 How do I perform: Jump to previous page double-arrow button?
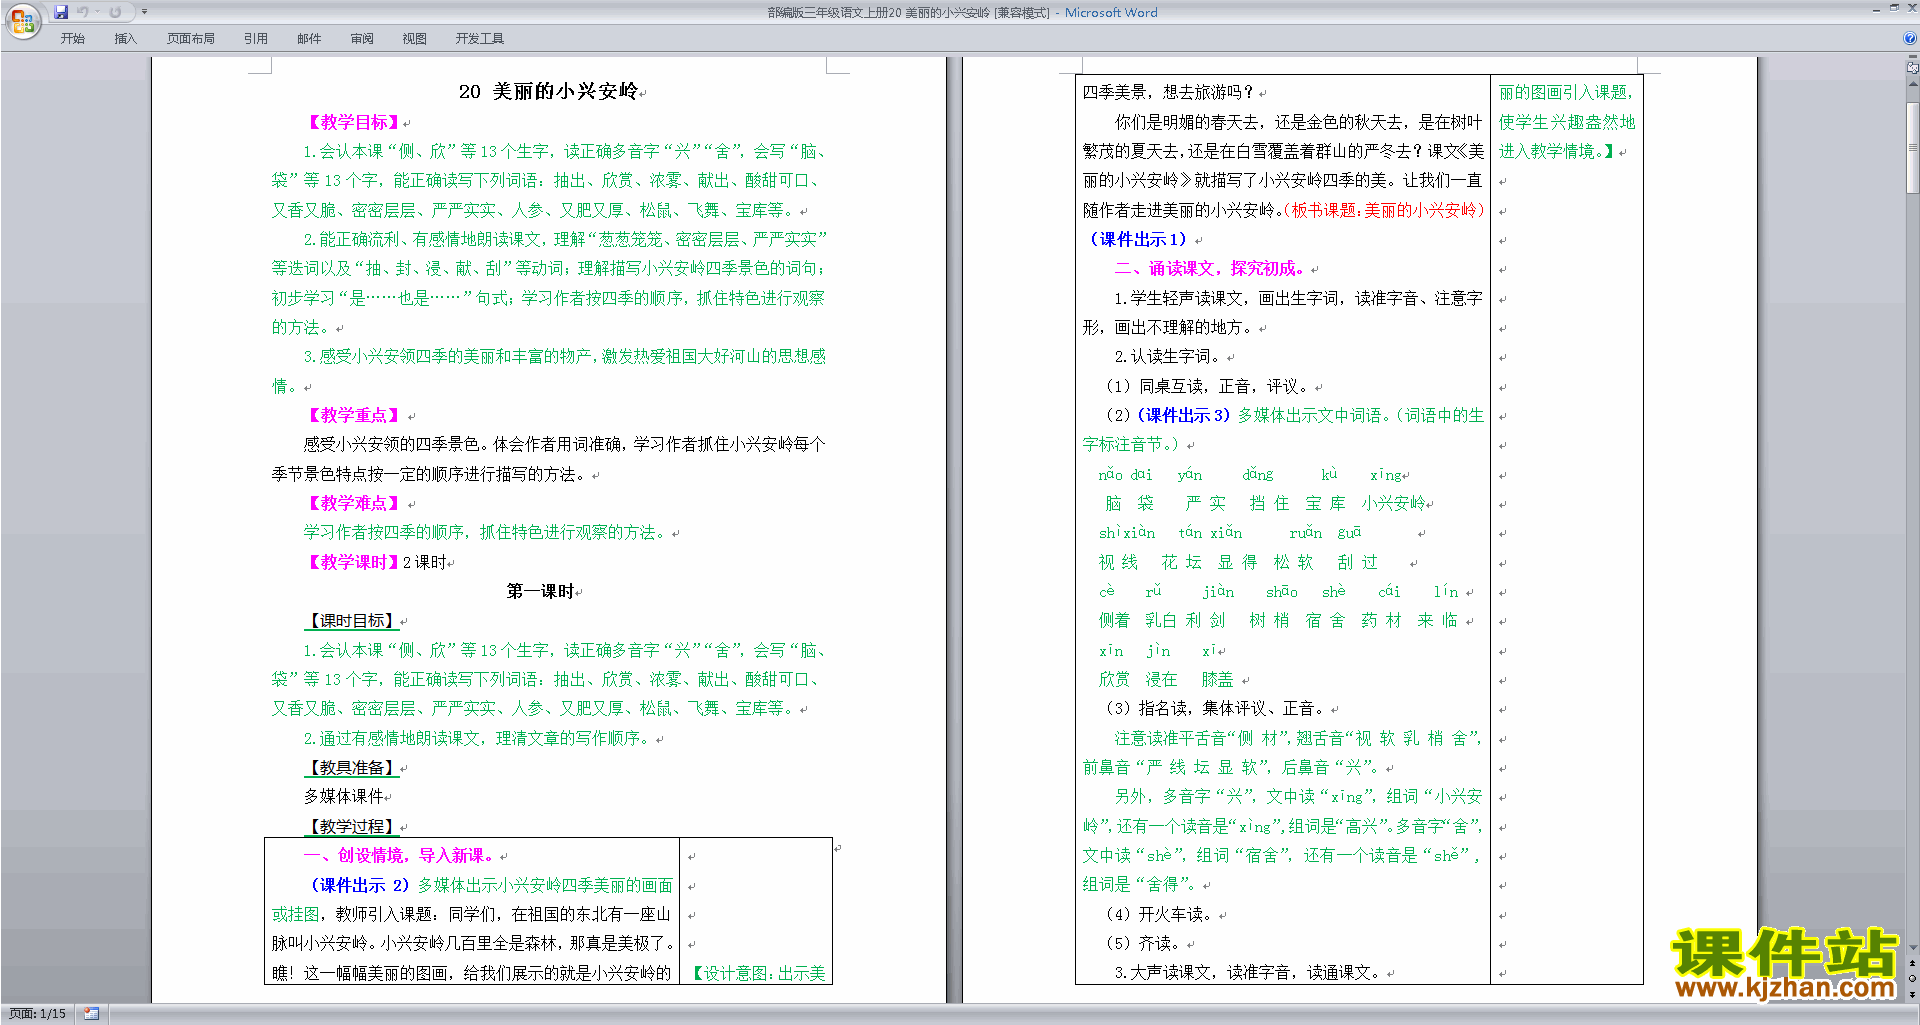point(1912,963)
